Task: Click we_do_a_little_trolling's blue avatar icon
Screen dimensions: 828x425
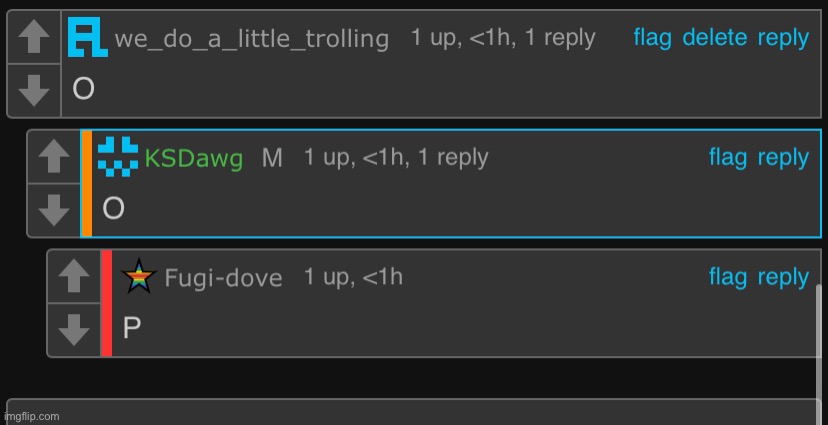Action: point(88,37)
